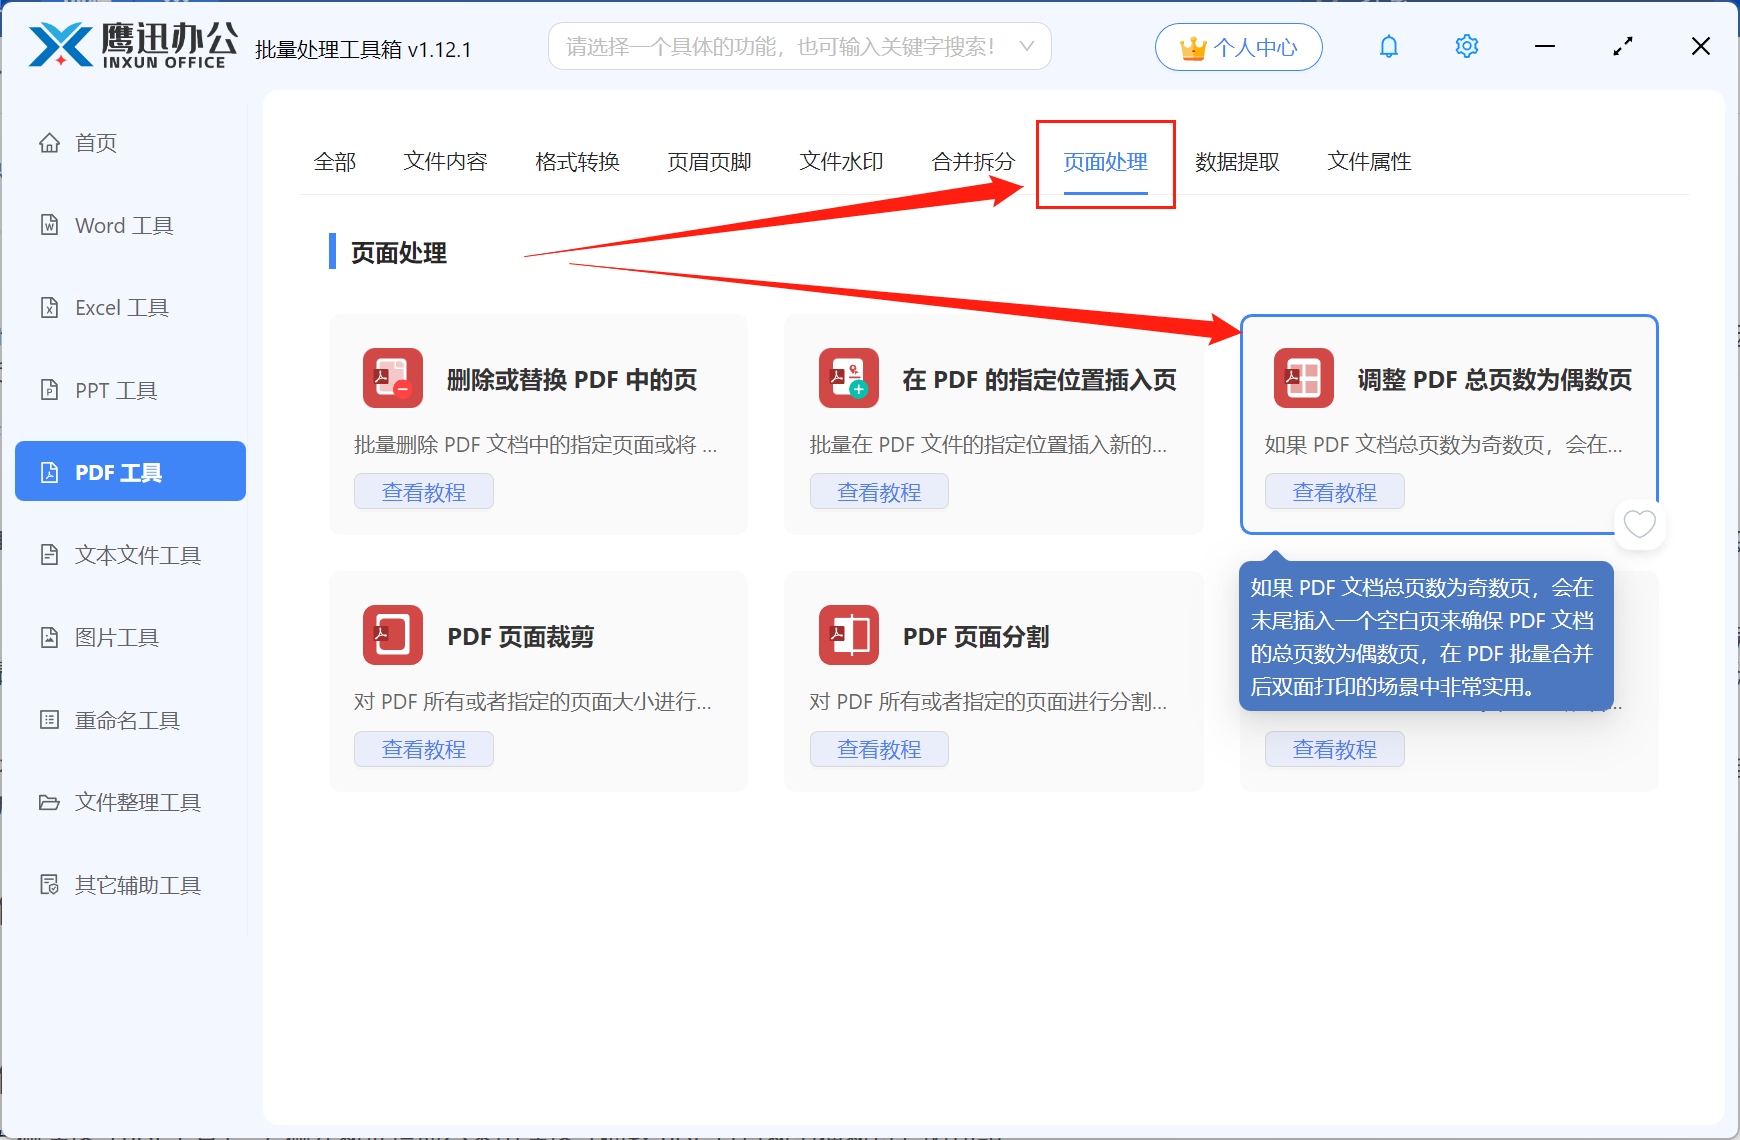Open the settings gear icon
Viewport: 1740px width, 1140px height.
point(1466,46)
